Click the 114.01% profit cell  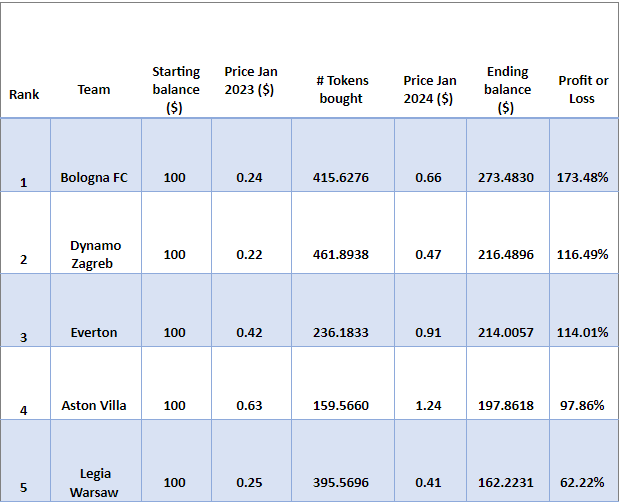(x=582, y=333)
